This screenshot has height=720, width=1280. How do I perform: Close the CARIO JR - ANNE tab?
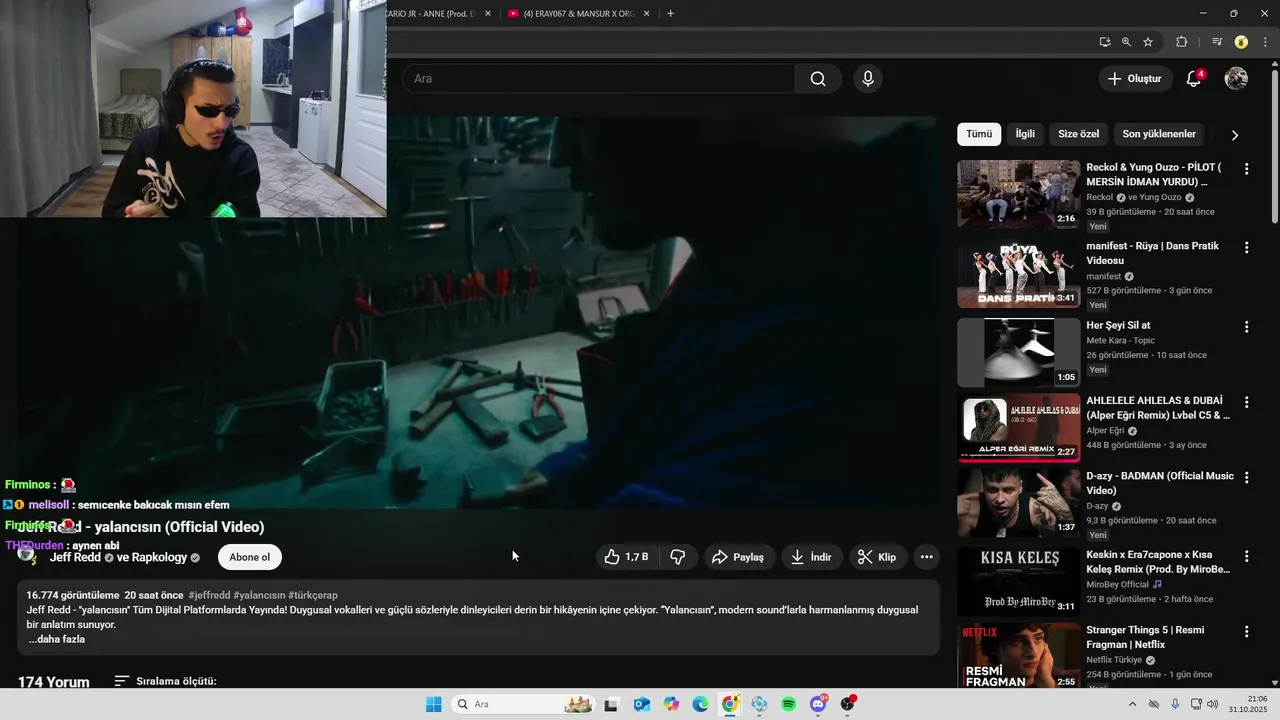(x=488, y=14)
